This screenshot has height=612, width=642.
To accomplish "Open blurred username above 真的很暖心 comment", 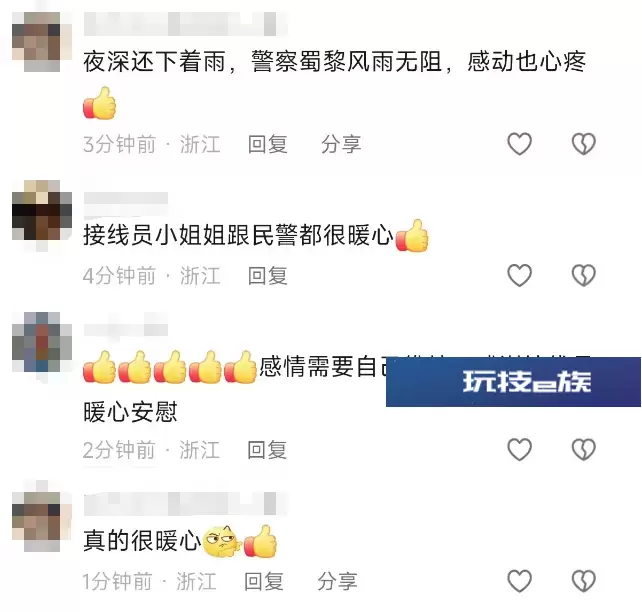I will point(185,504).
